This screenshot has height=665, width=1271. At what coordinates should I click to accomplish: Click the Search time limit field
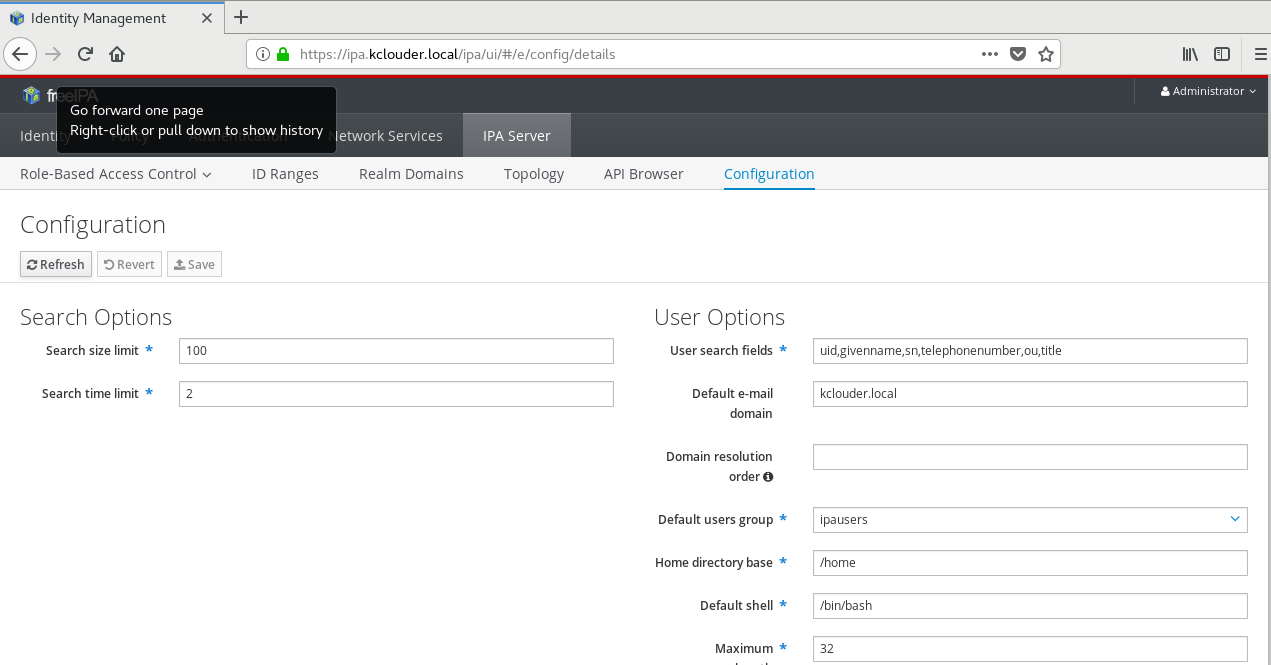[396, 394]
